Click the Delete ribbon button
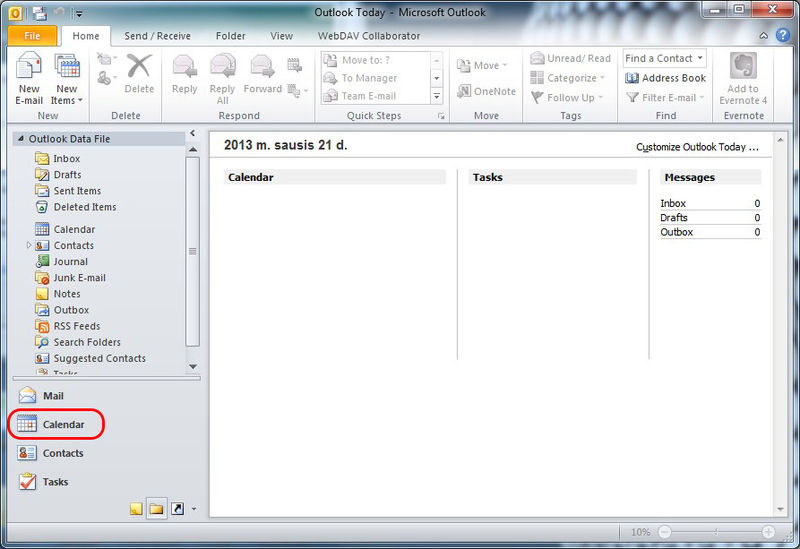Viewport: 800px width, 549px height. pos(139,74)
